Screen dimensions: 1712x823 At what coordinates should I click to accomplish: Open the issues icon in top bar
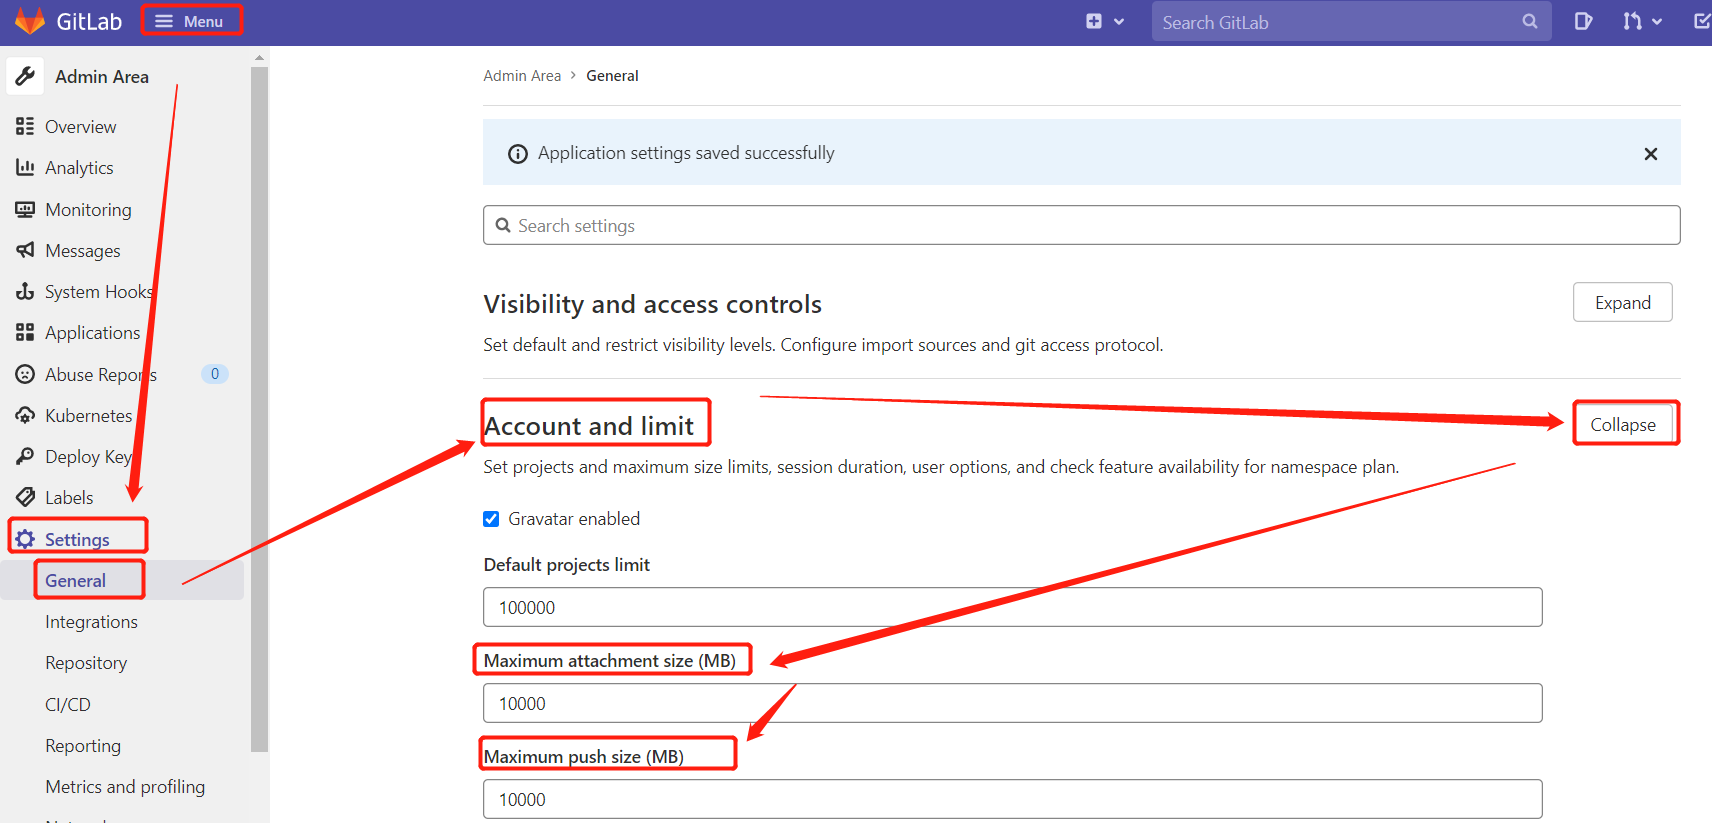click(1583, 21)
